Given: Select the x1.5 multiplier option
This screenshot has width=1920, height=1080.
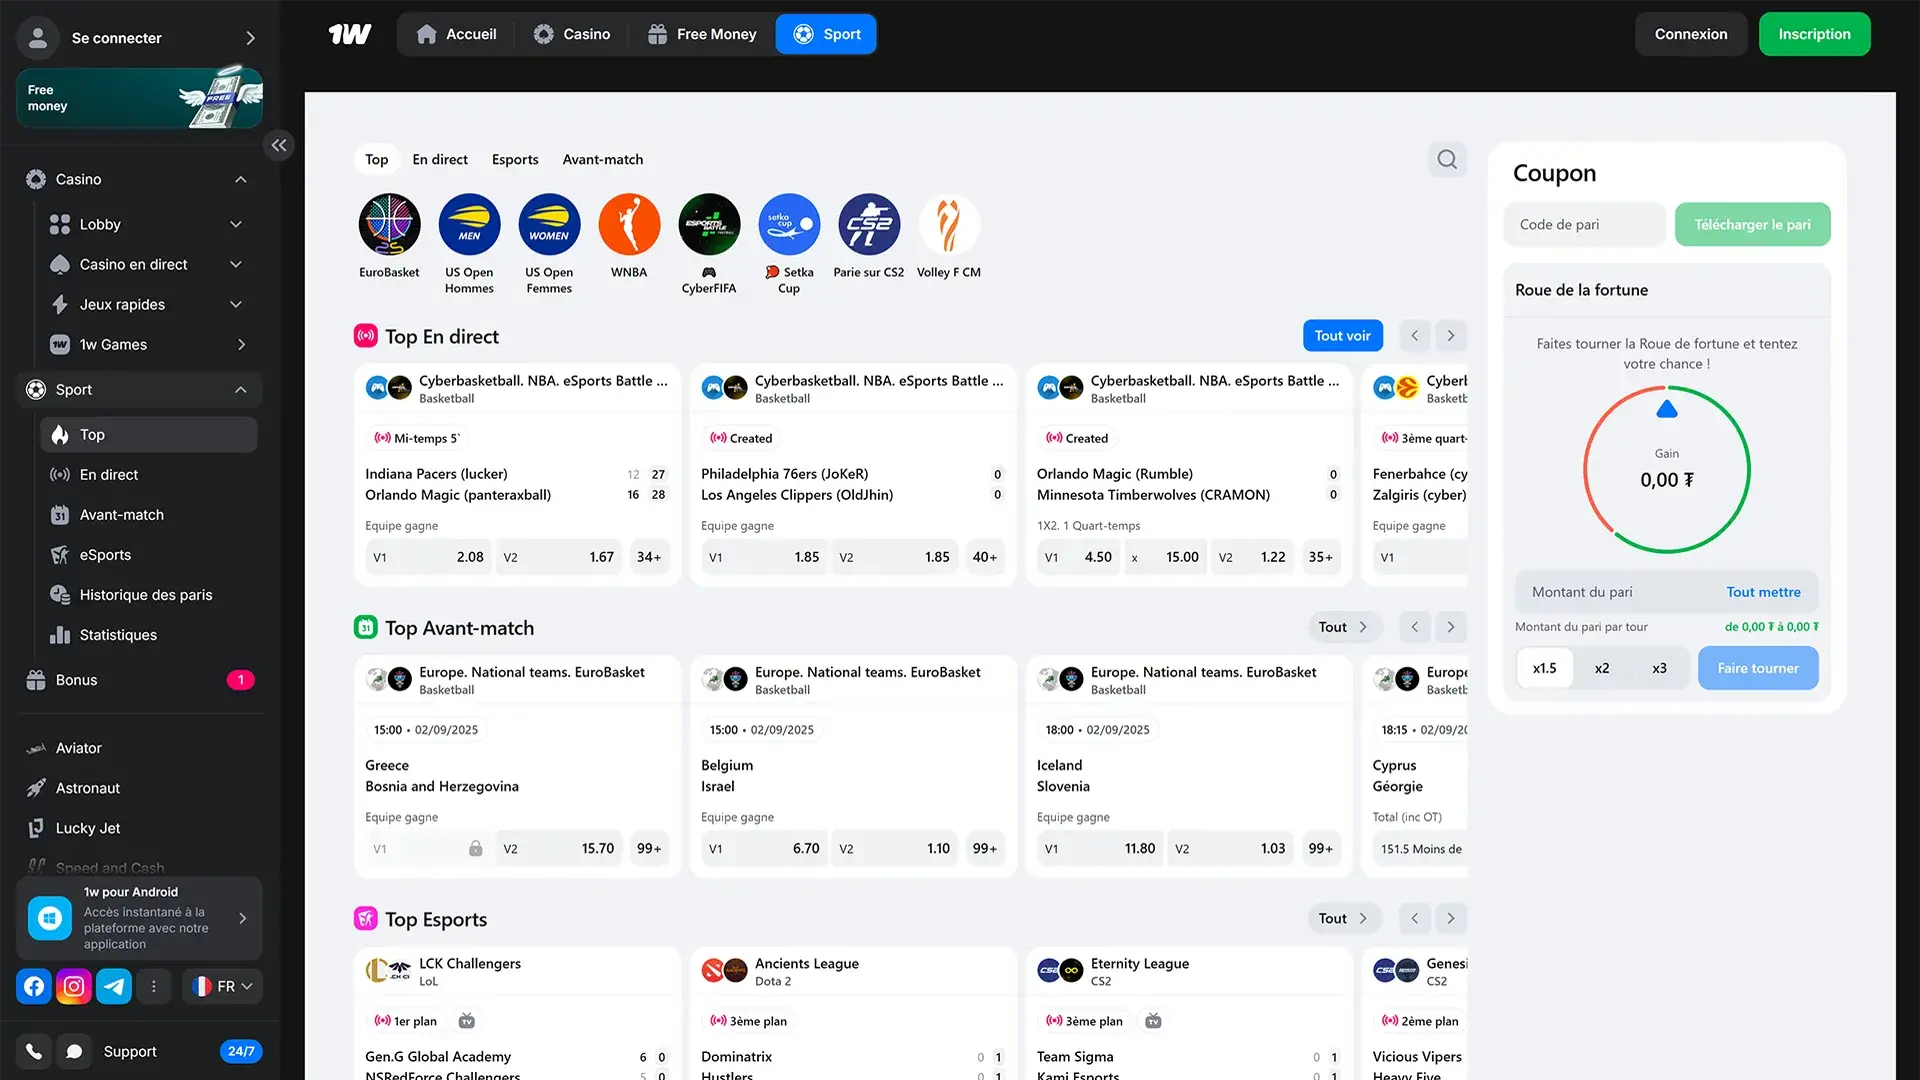Looking at the screenshot, I should pos(1544,668).
